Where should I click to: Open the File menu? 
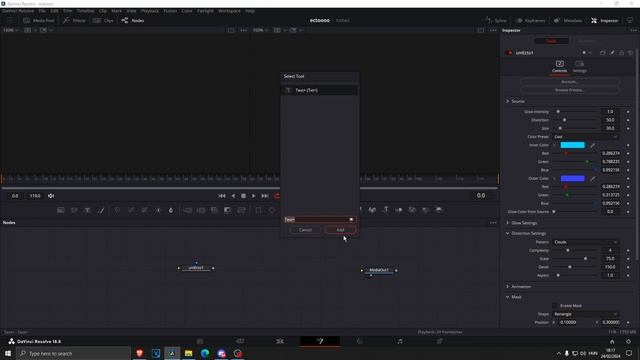(42, 11)
